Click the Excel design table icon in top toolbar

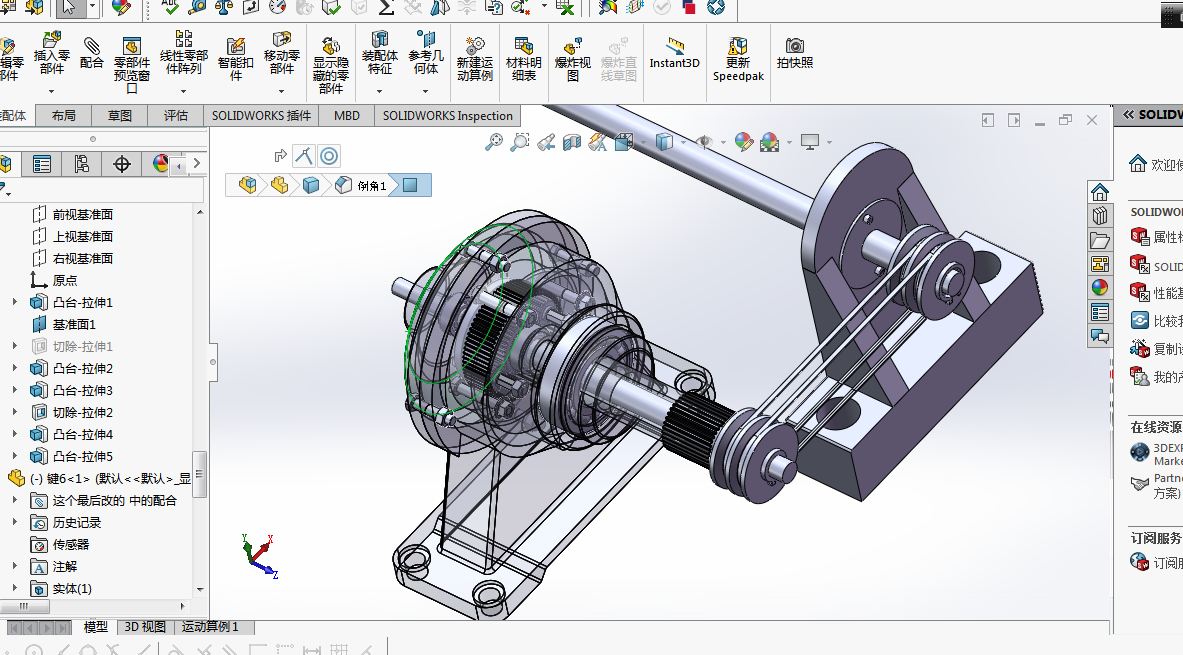pyautogui.click(x=565, y=8)
